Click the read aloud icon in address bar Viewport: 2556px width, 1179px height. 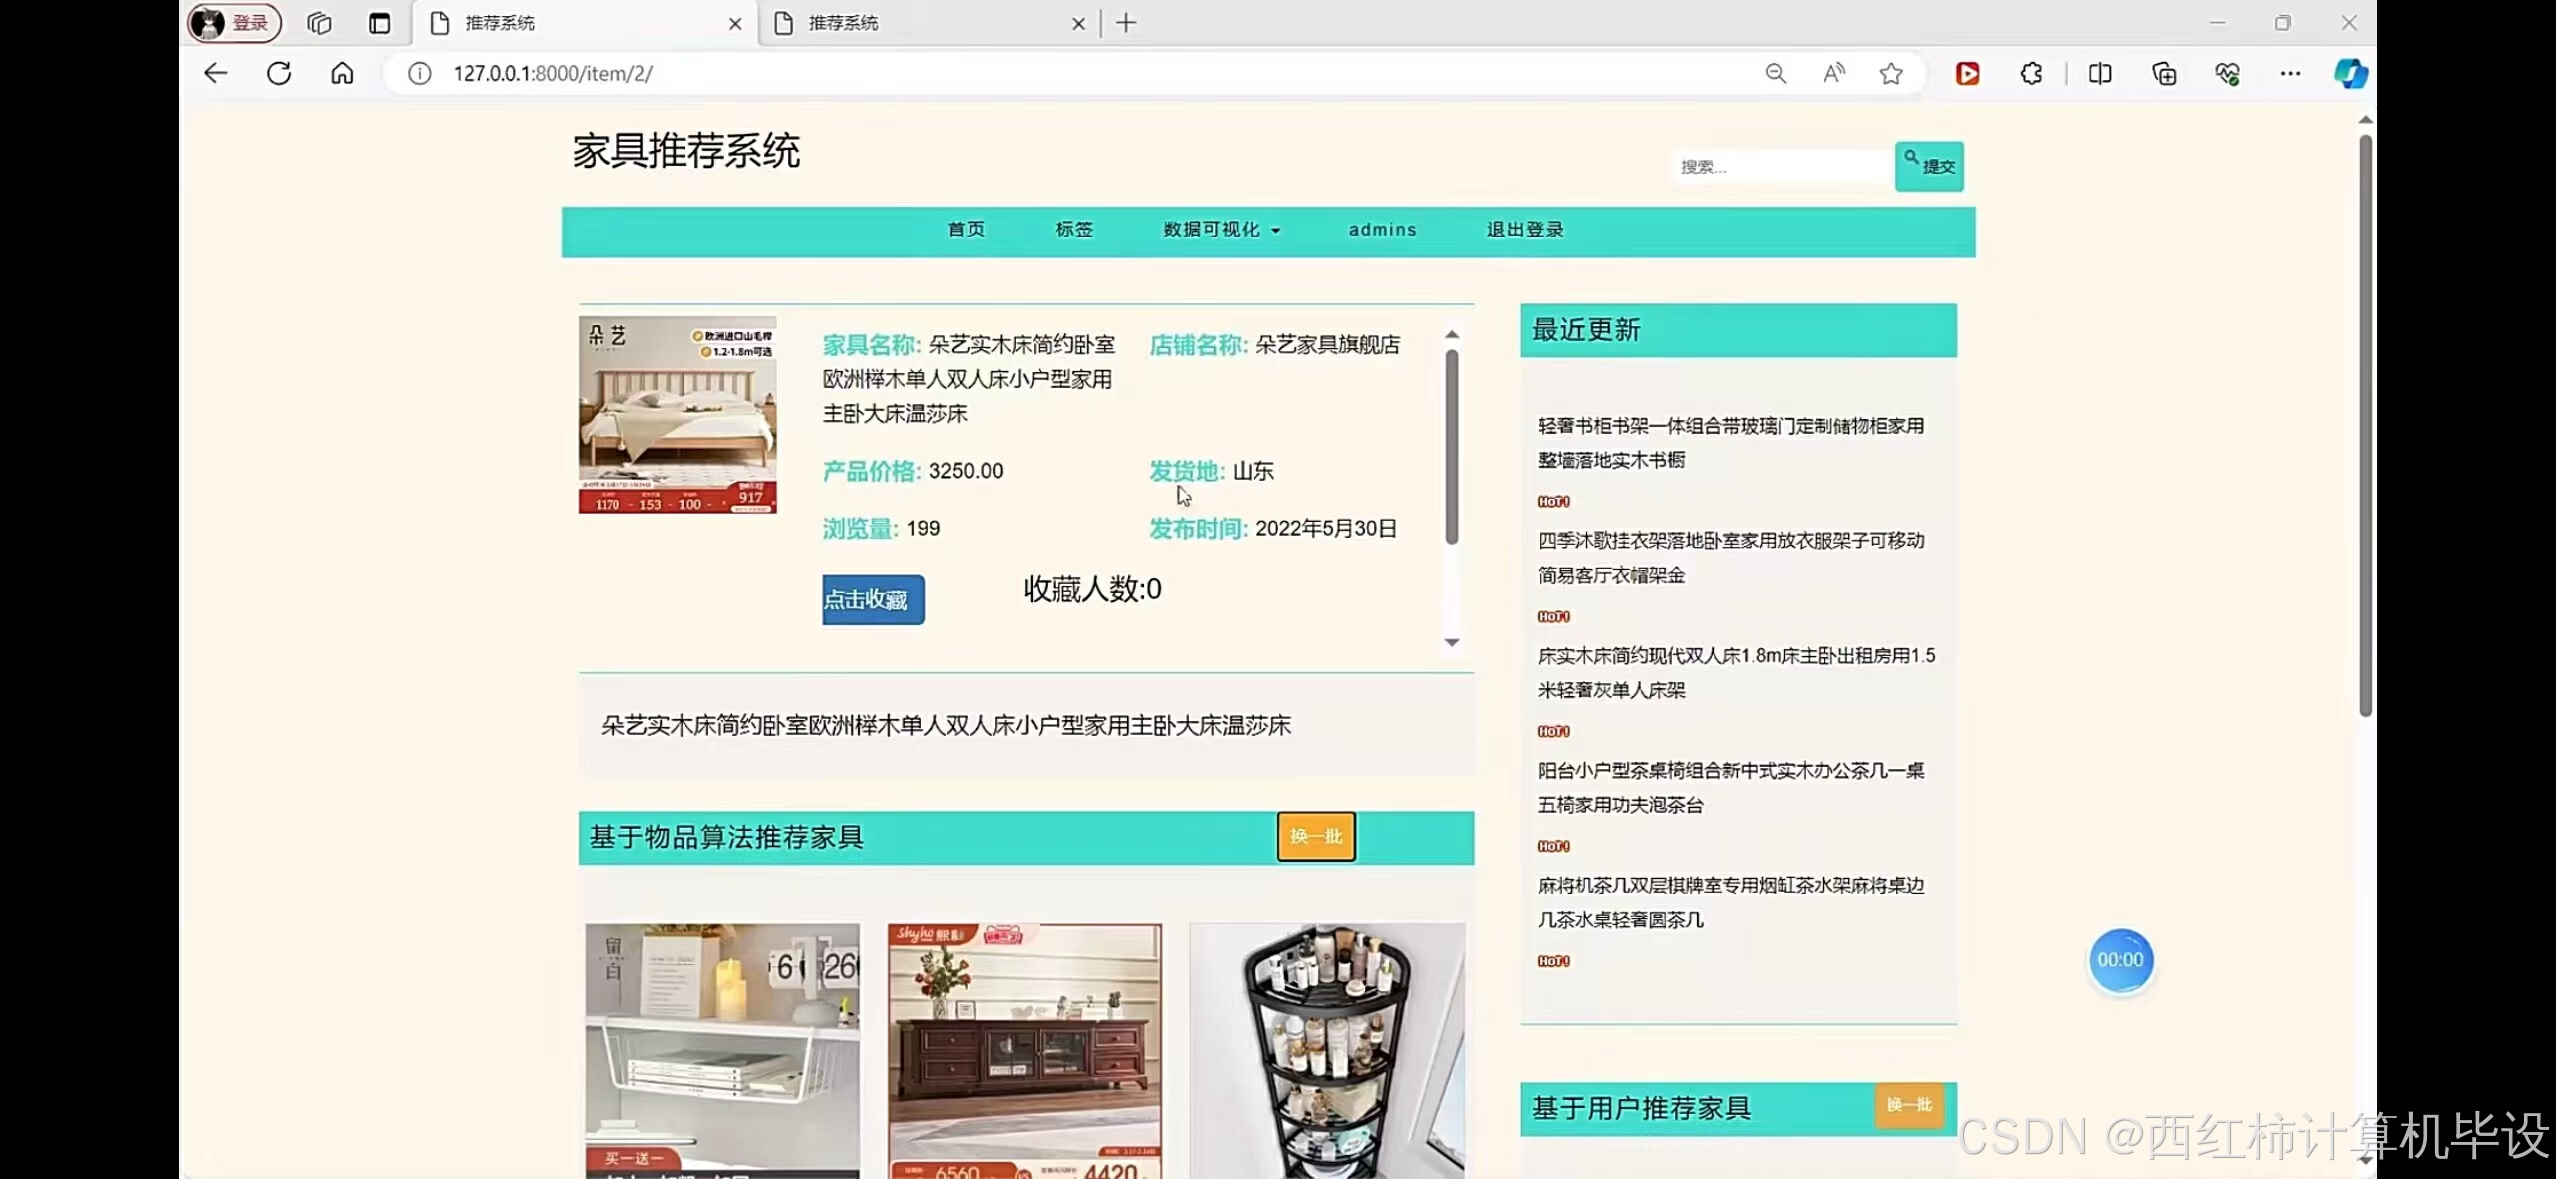coord(1833,73)
